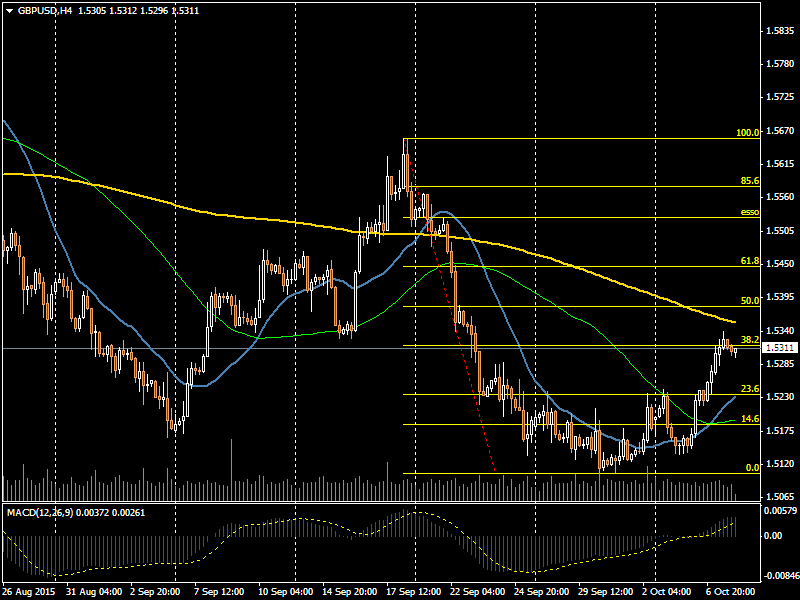Select the 38.2 Fibonacci retracement label
The height and width of the screenshot is (600, 800).
[x=748, y=340]
